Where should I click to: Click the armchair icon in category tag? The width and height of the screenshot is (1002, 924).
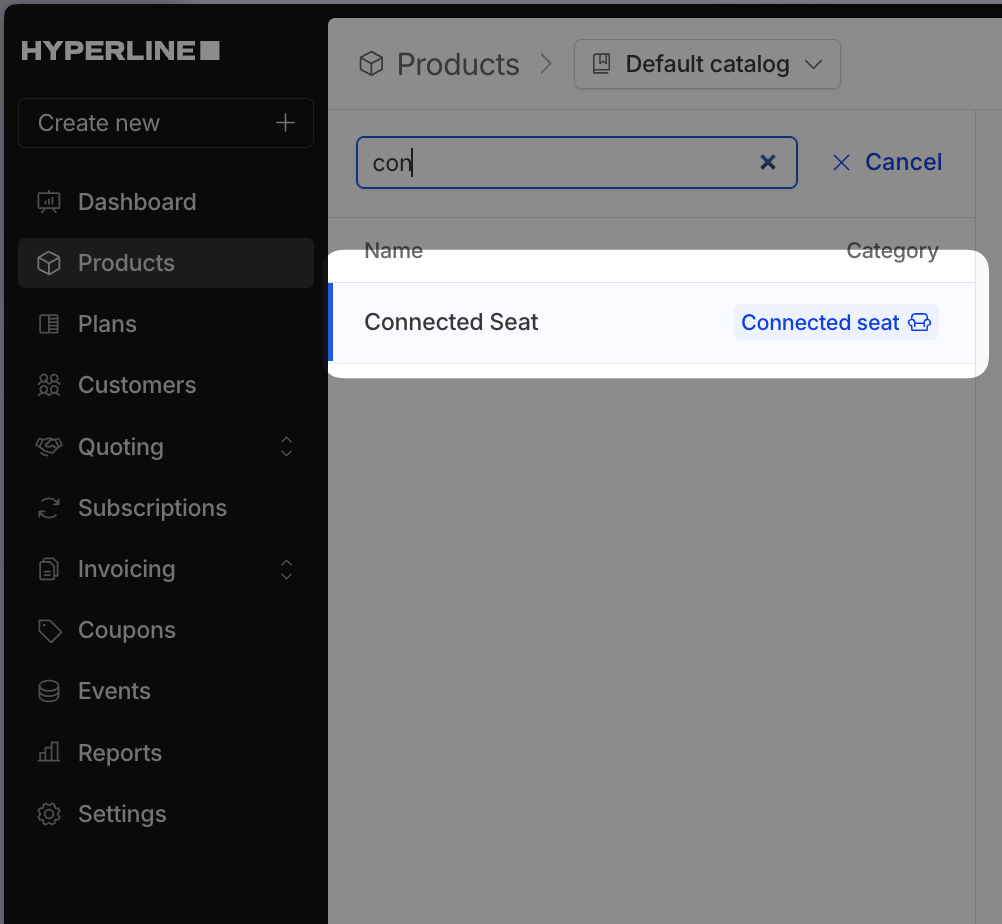(x=920, y=322)
